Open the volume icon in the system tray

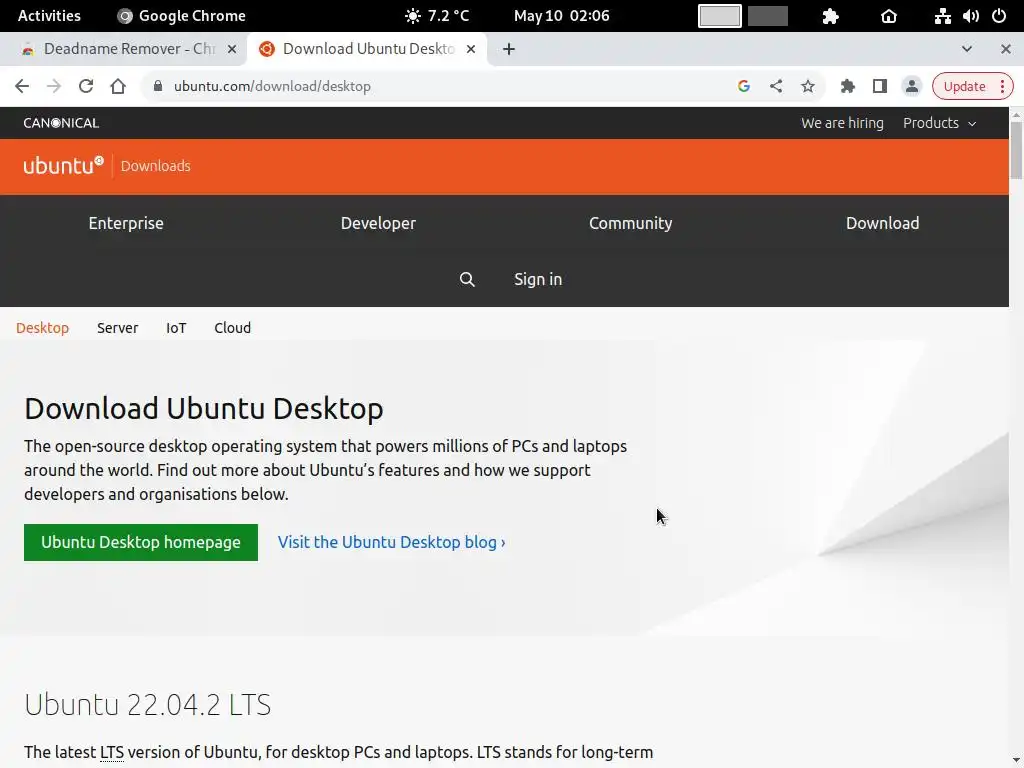click(970, 16)
